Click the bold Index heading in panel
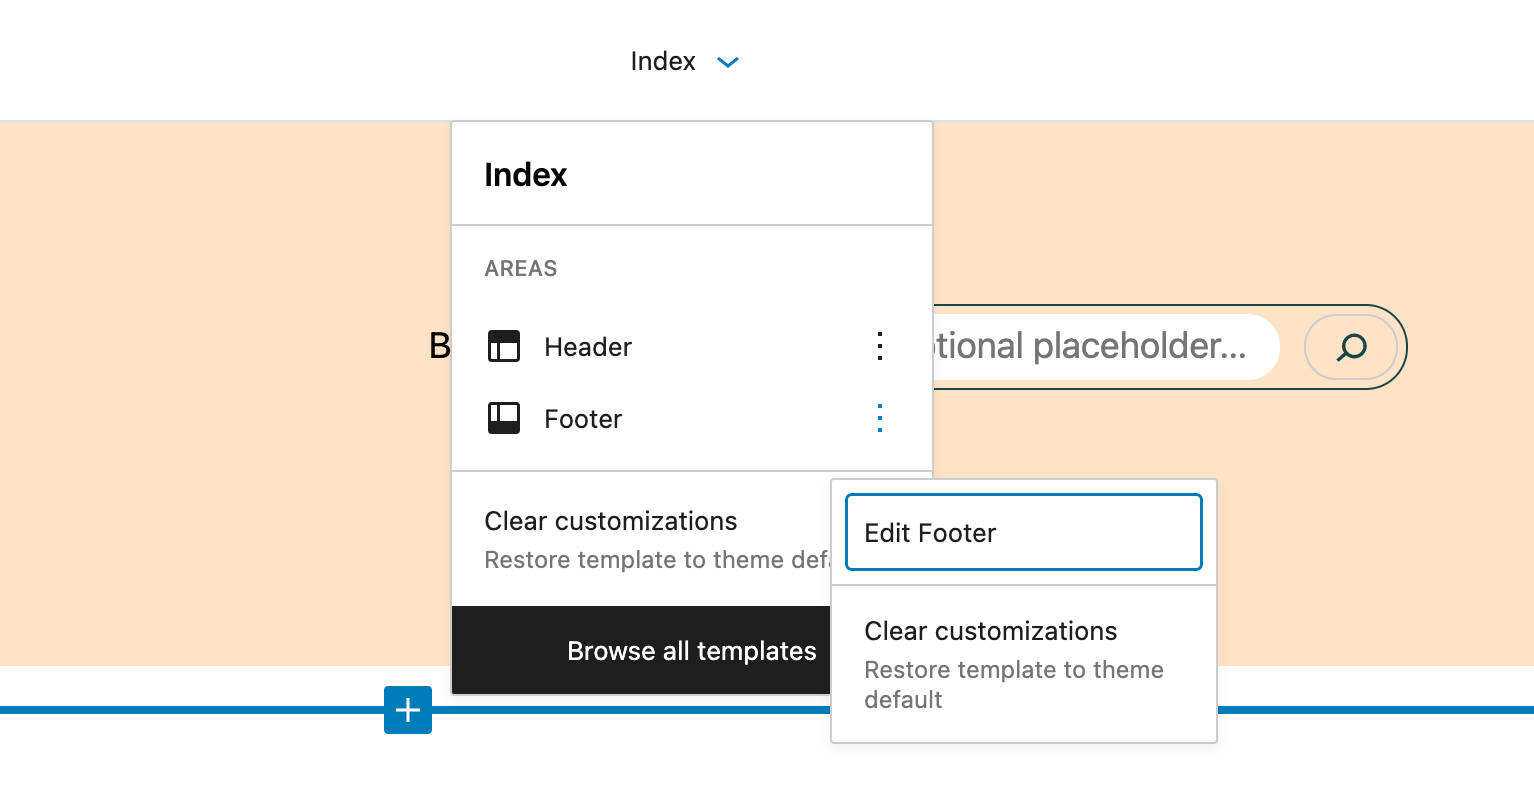 526,175
